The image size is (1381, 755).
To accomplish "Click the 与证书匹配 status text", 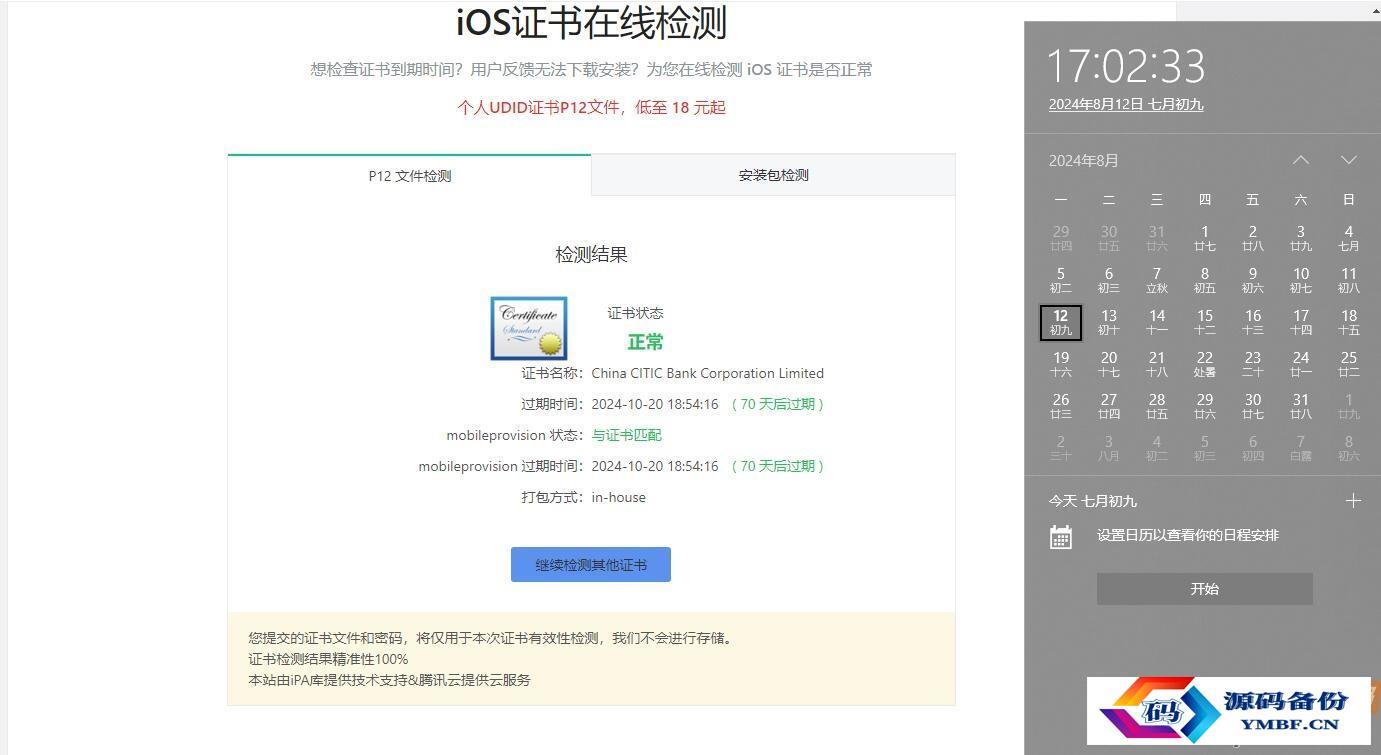I will pos(626,435).
